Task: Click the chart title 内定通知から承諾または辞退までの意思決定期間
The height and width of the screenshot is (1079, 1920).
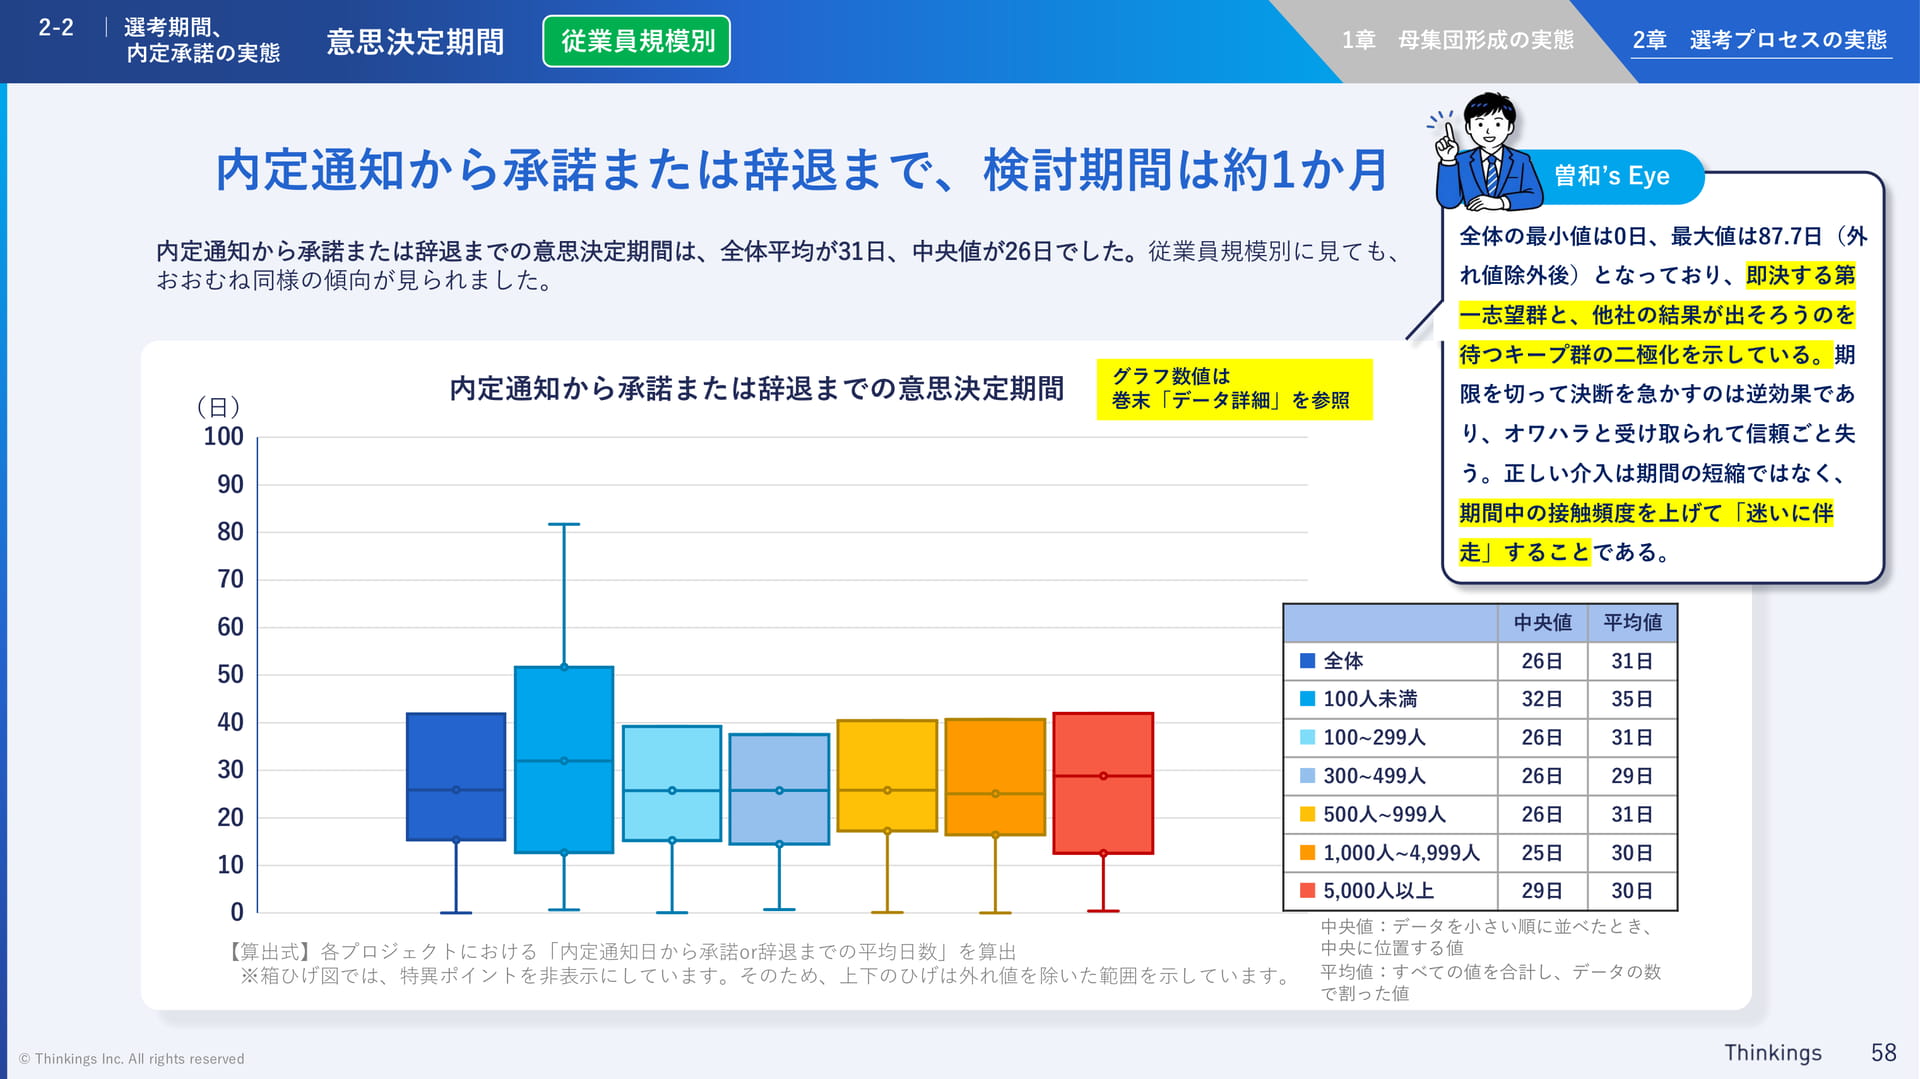Action: coord(757,389)
